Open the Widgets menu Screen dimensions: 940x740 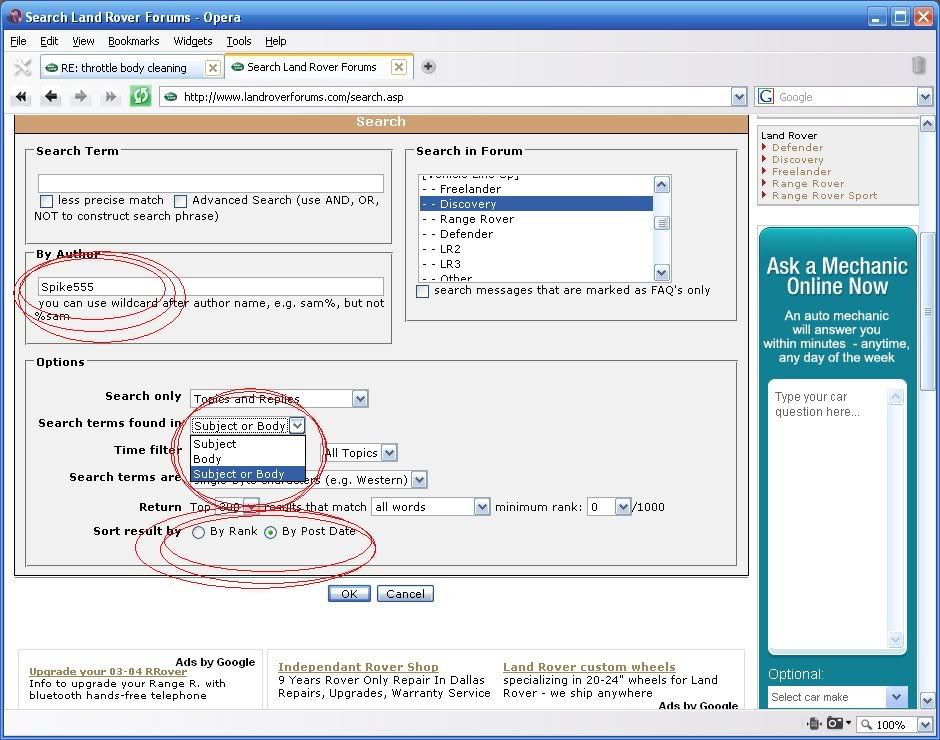192,41
